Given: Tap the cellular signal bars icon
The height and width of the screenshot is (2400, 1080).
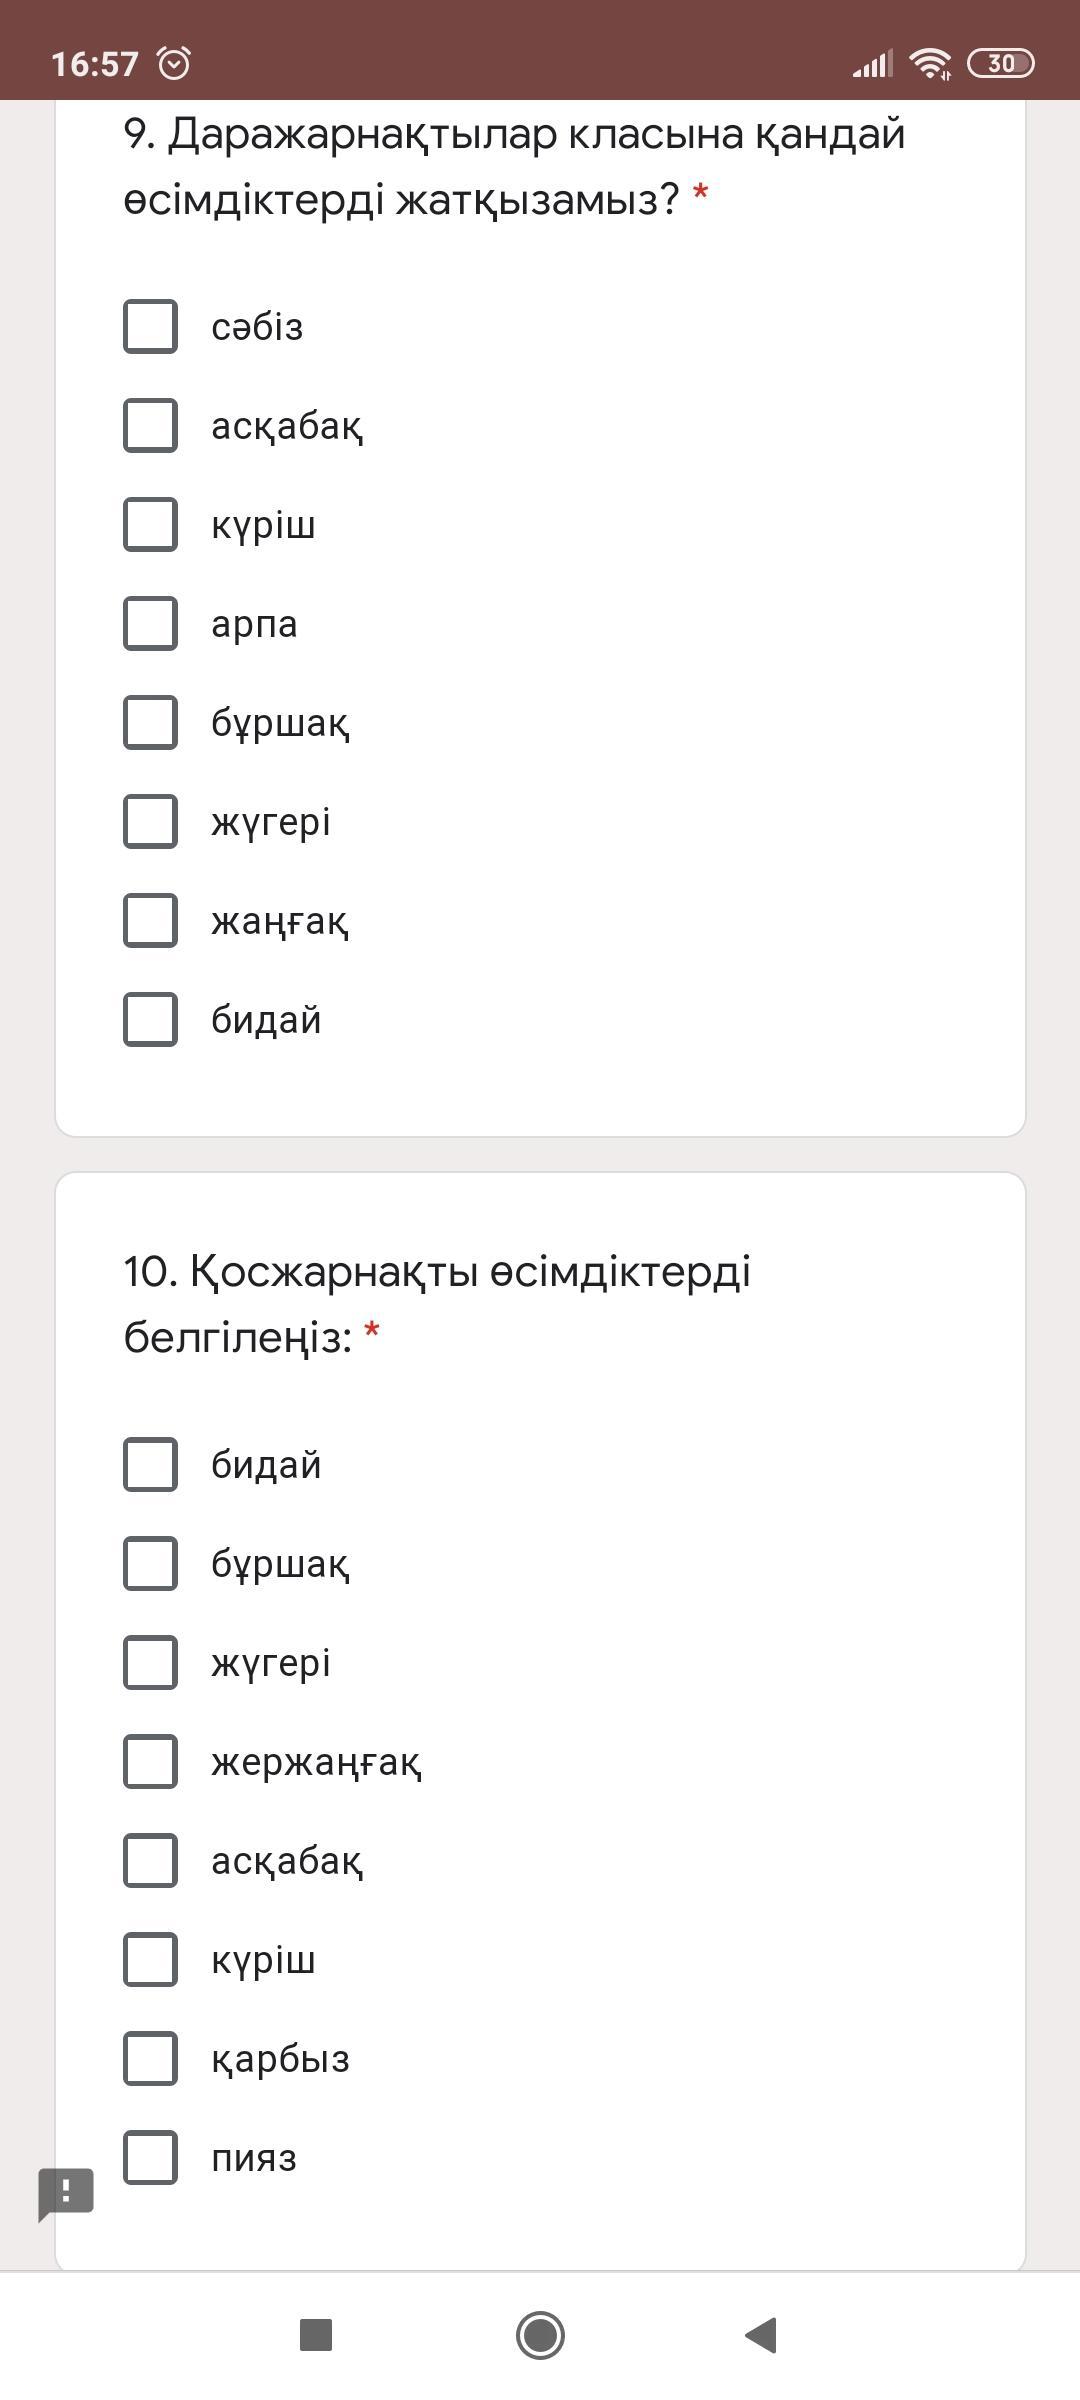Looking at the screenshot, I should [x=872, y=64].
